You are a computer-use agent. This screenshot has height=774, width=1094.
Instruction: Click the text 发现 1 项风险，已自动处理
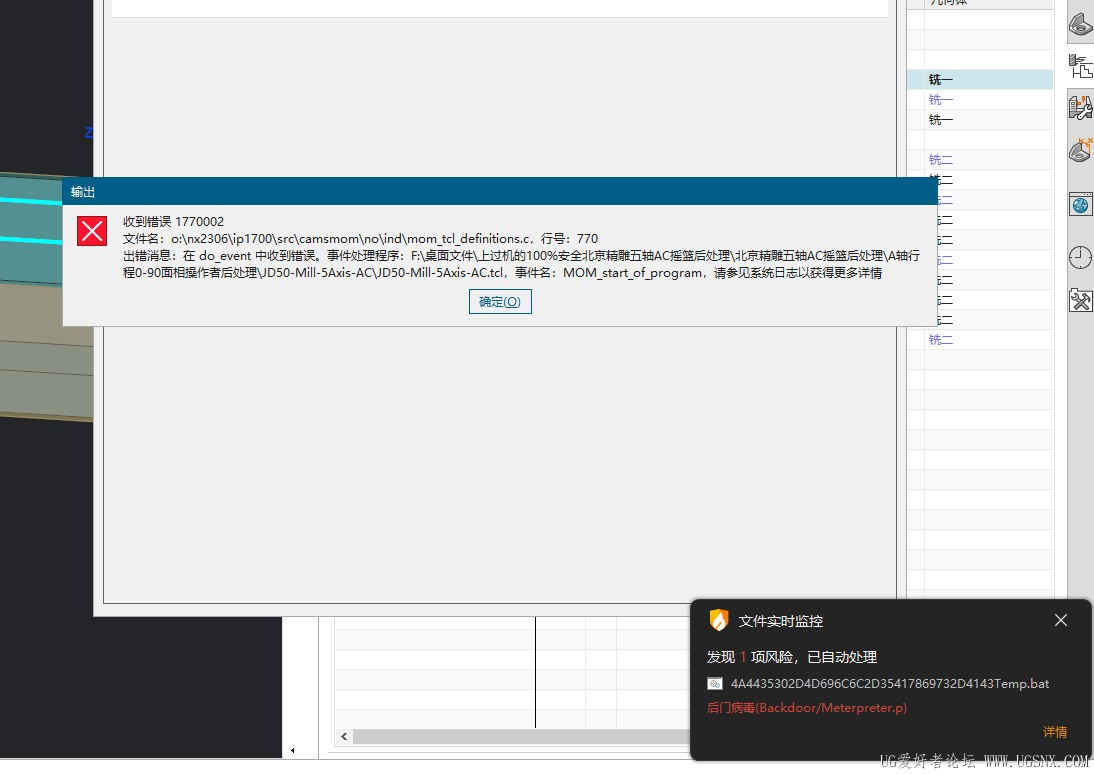click(791, 657)
